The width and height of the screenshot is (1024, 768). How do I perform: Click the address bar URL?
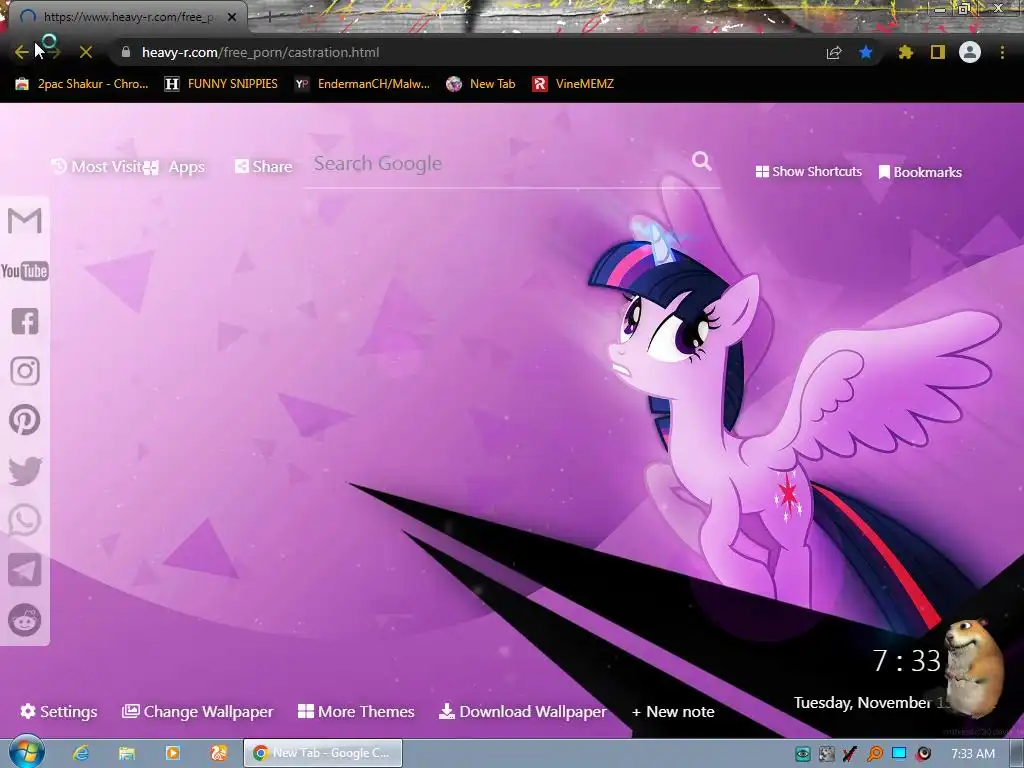tap(261, 52)
